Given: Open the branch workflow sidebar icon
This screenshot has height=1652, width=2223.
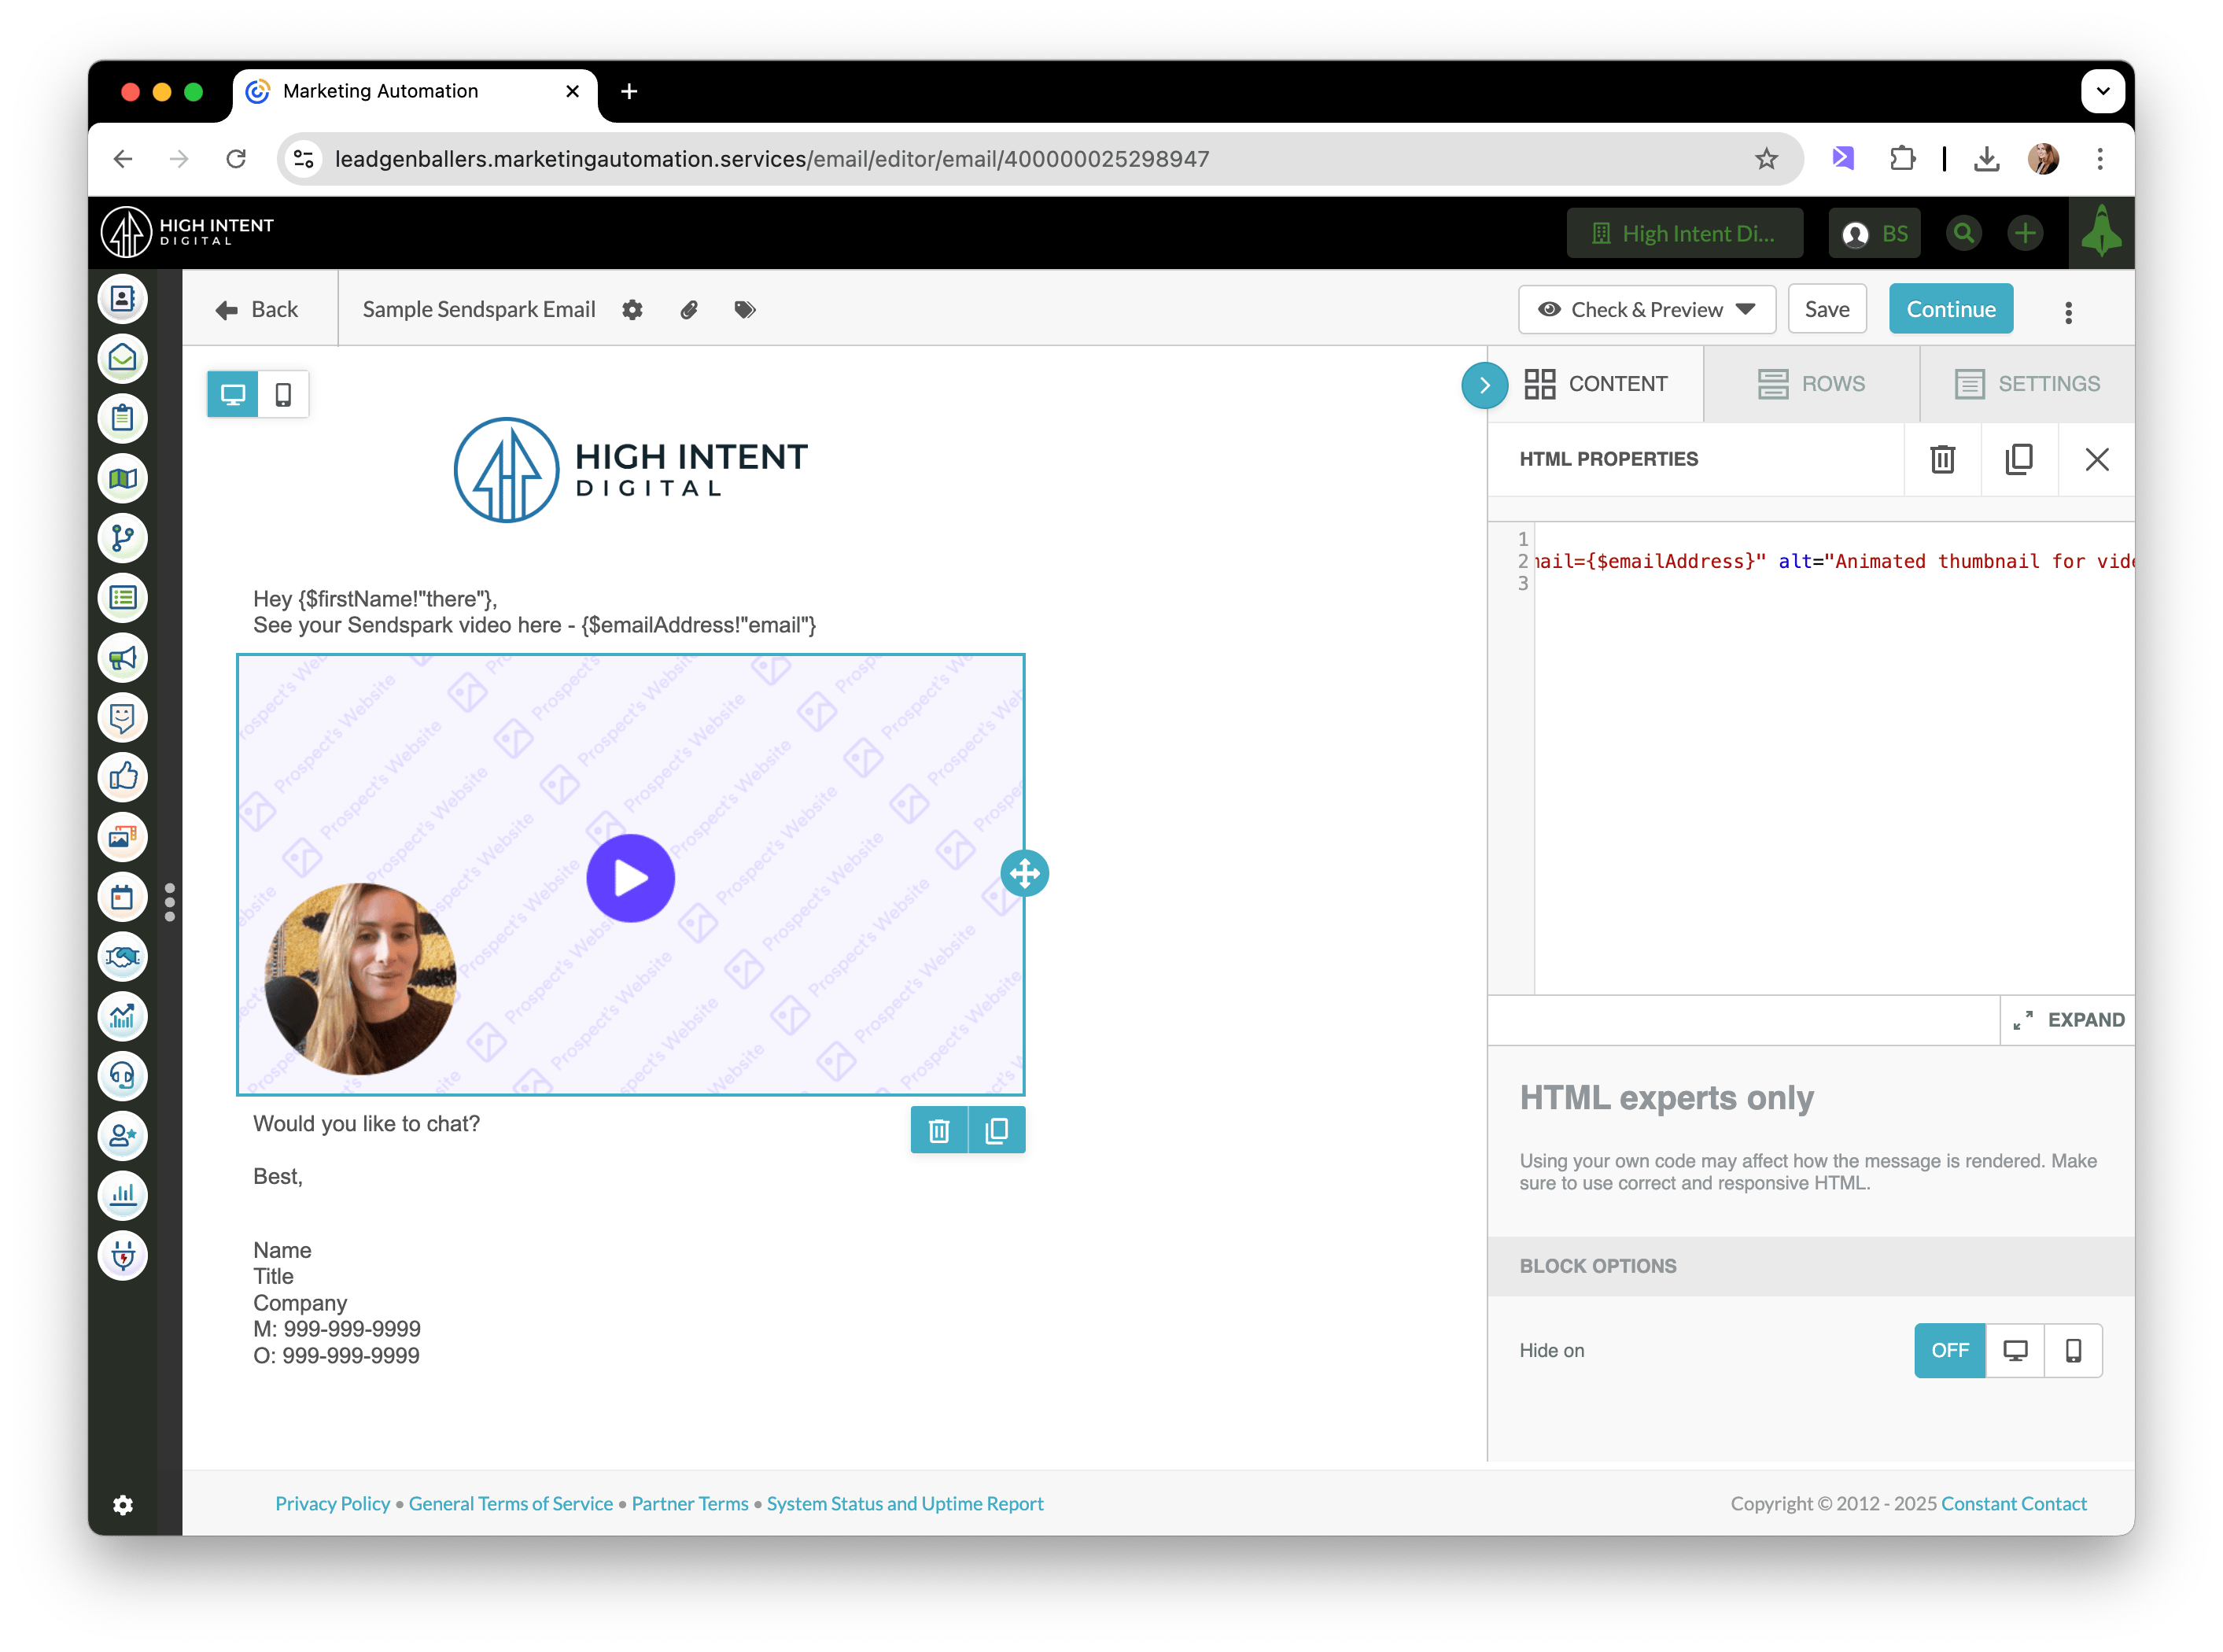Looking at the screenshot, I should [x=123, y=538].
